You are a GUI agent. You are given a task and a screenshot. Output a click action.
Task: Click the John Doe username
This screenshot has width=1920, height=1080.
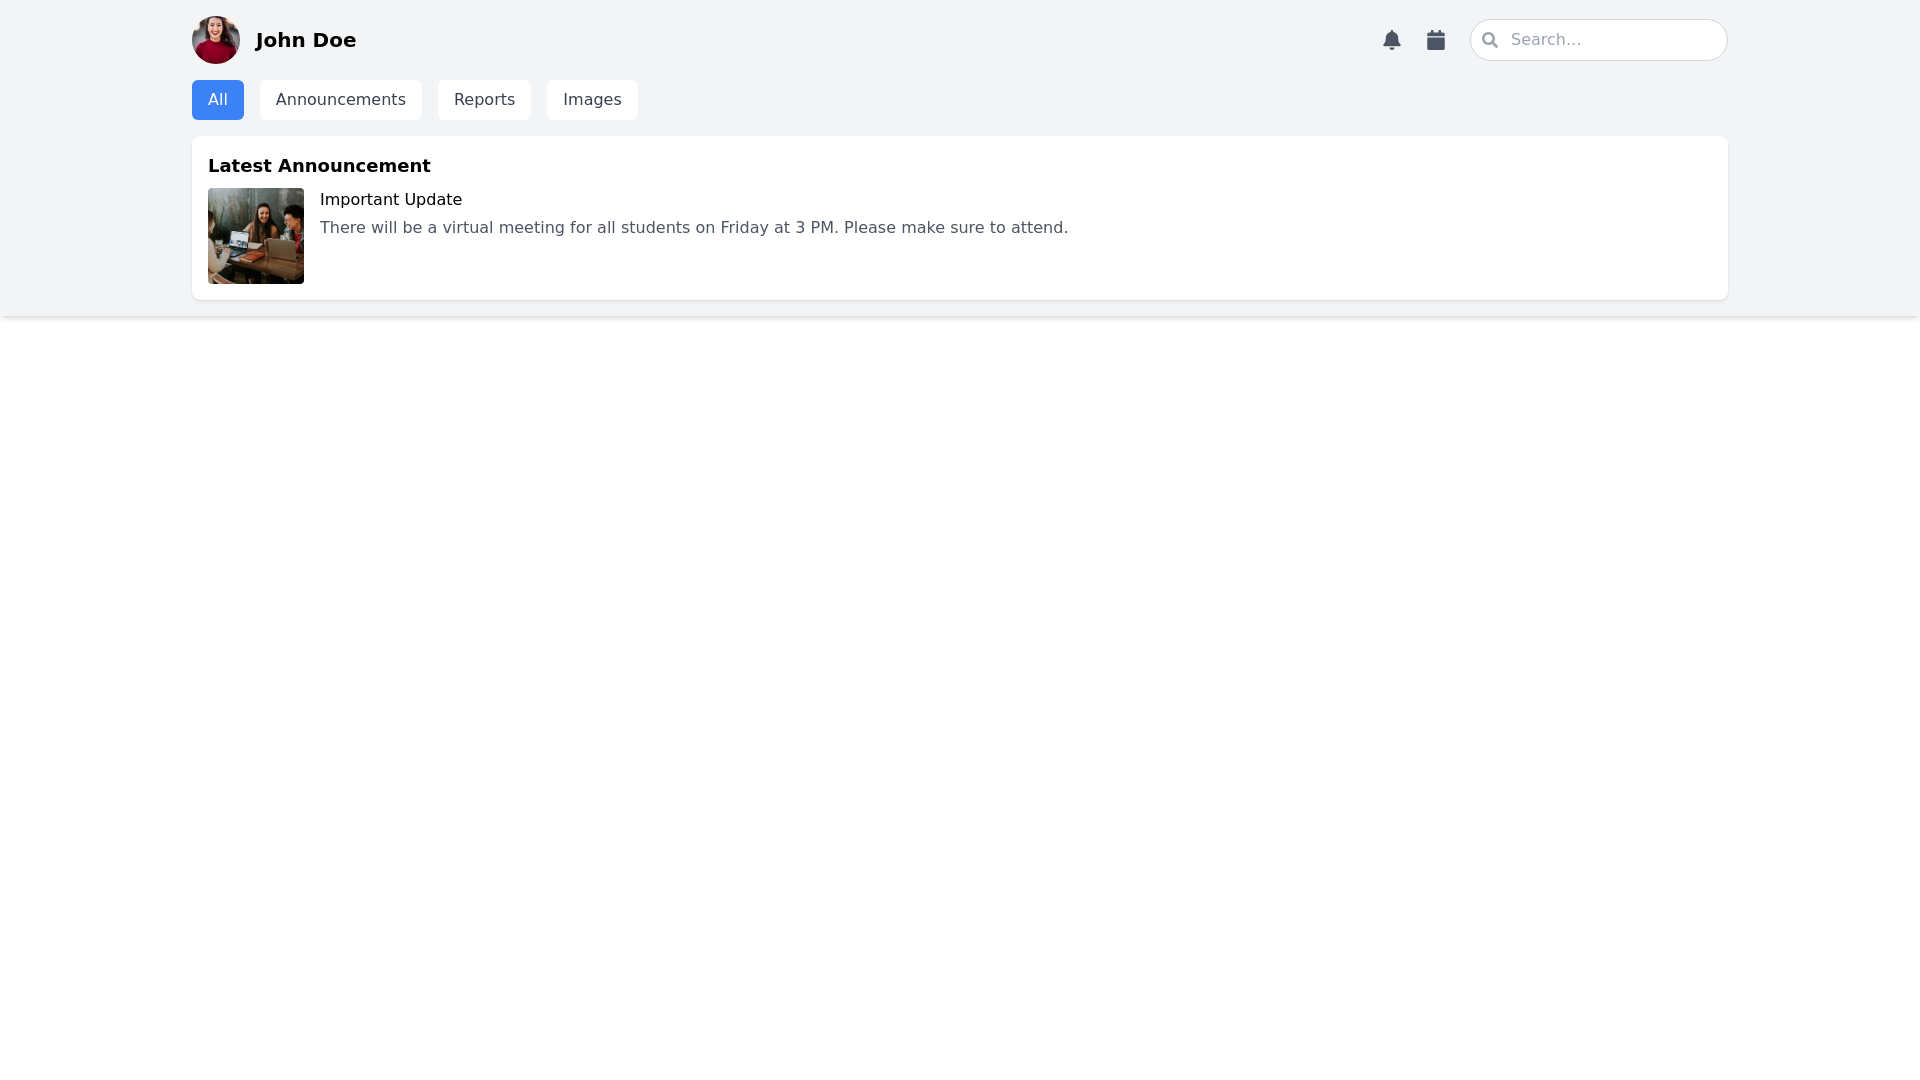point(305,40)
